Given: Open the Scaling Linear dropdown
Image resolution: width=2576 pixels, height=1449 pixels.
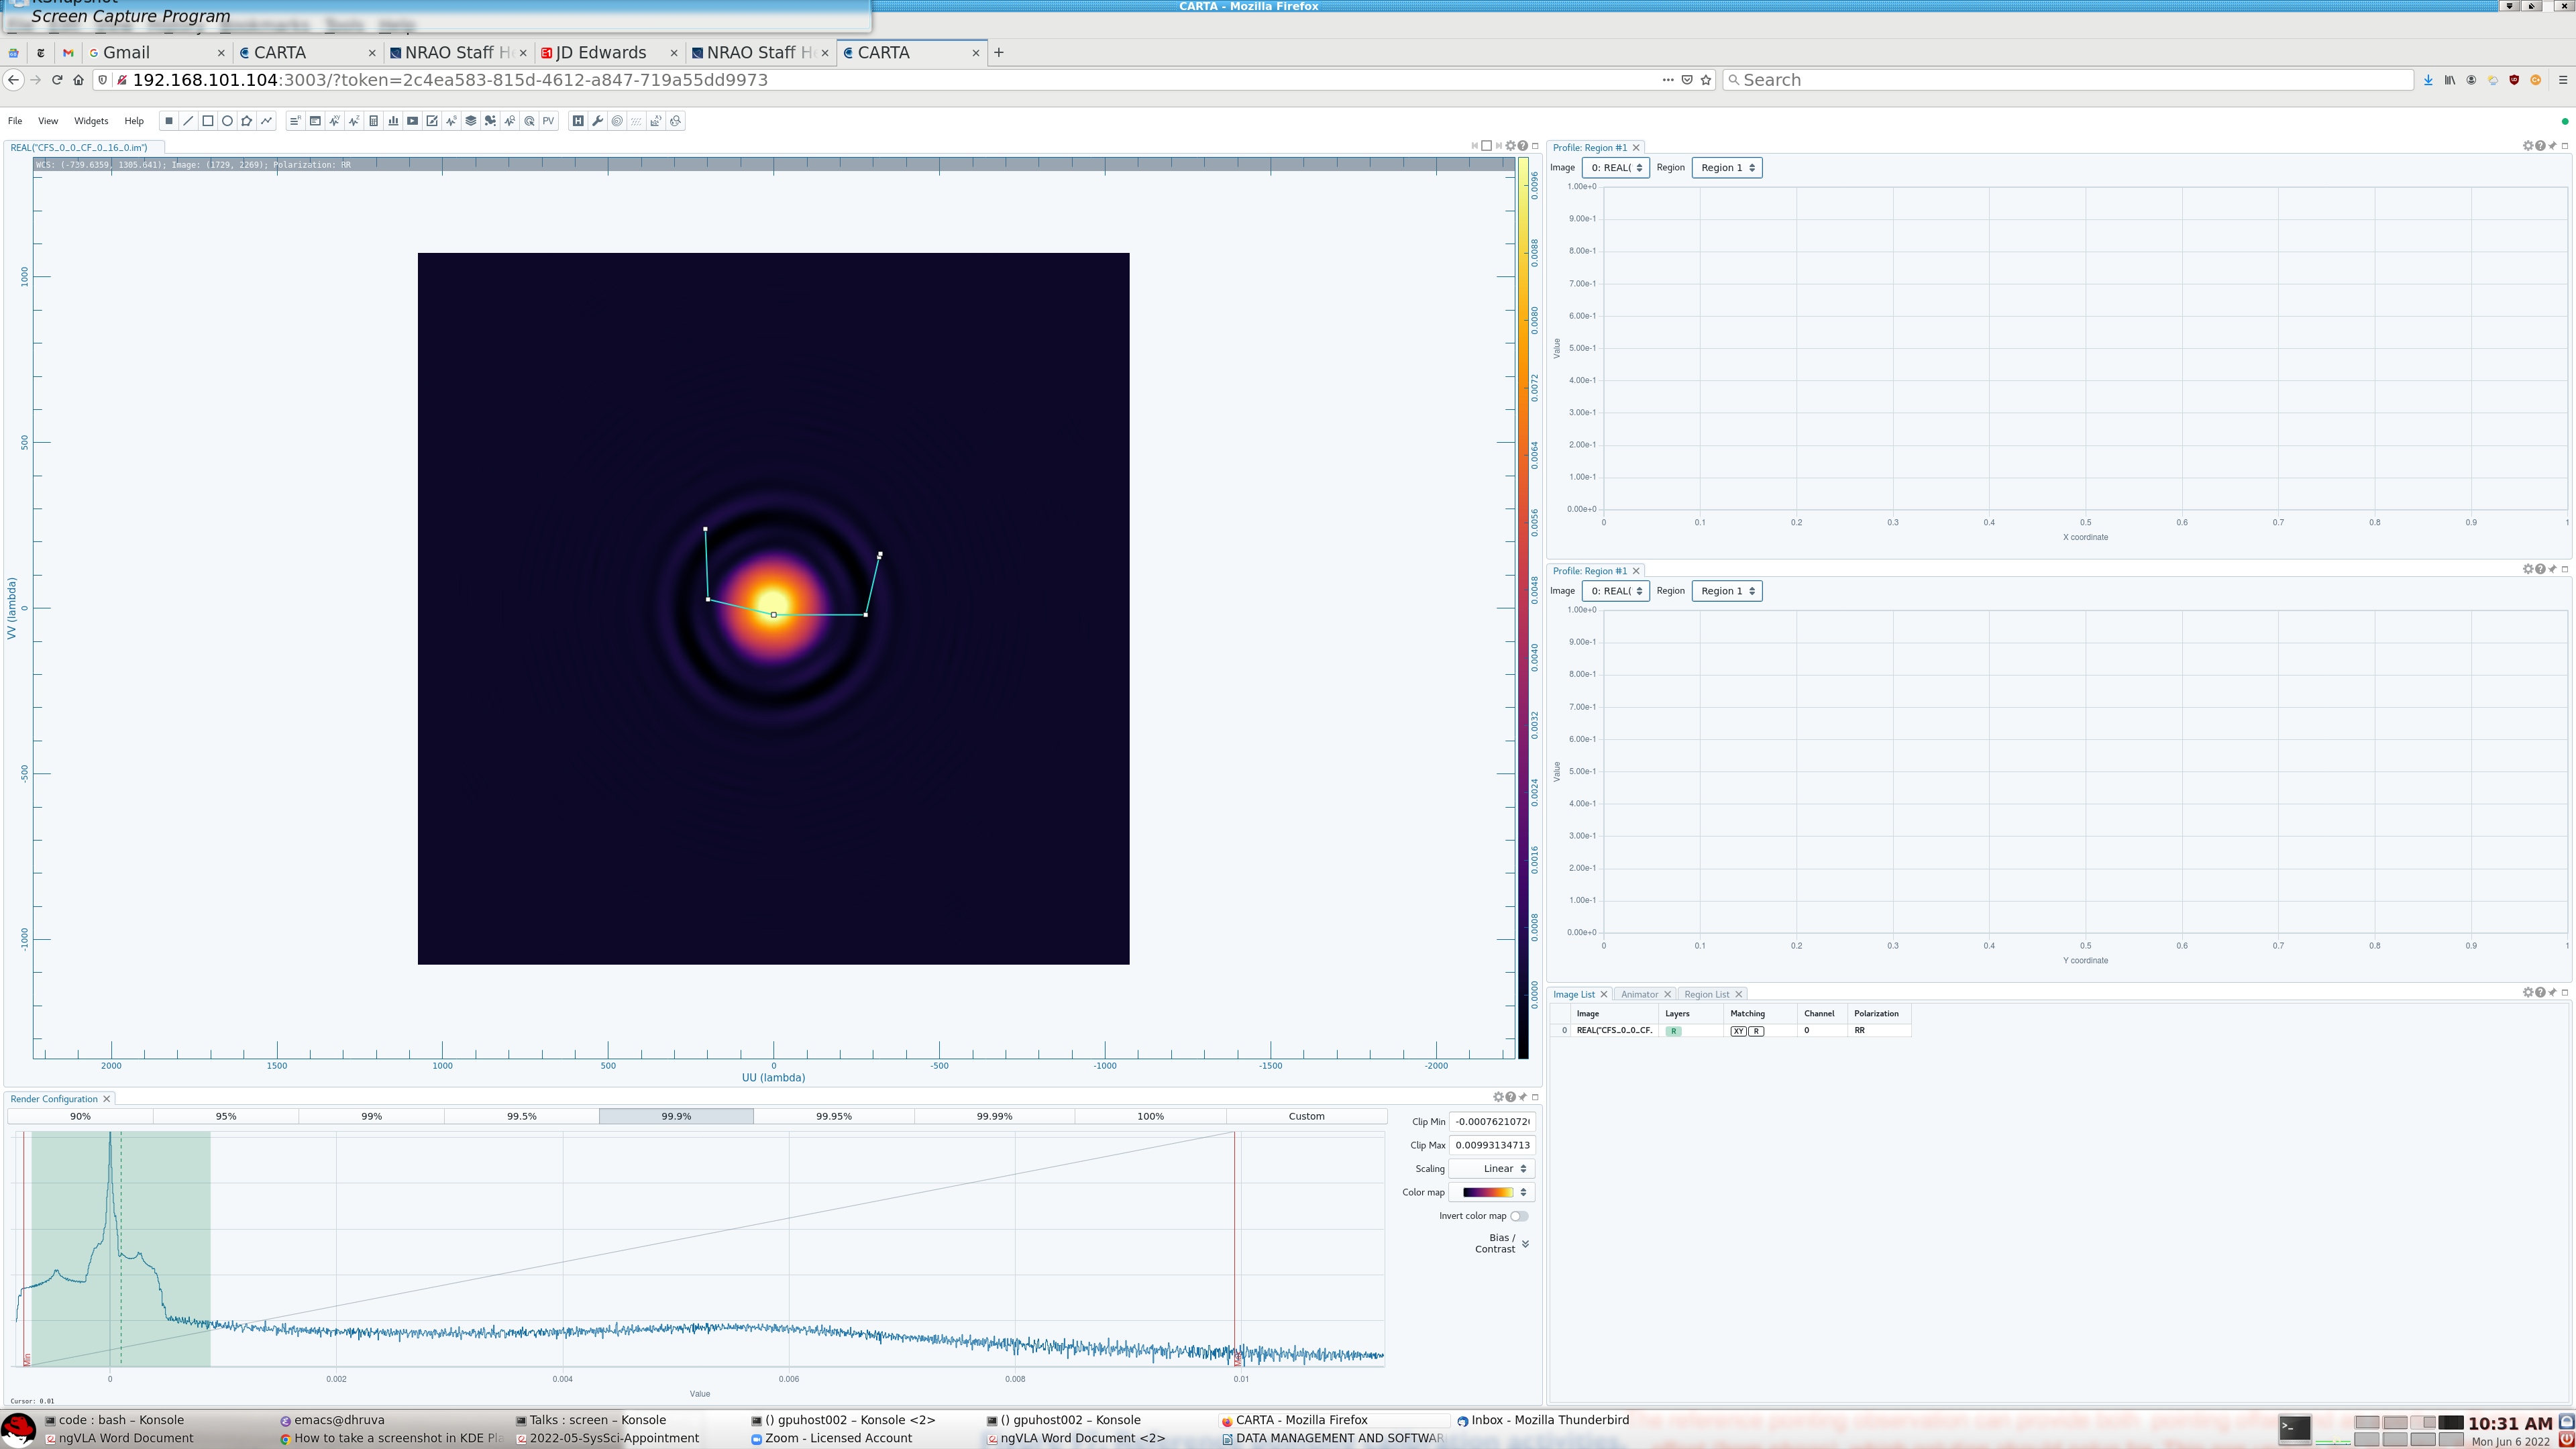Looking at the screenshot, I should (x=1493, y=1169).
